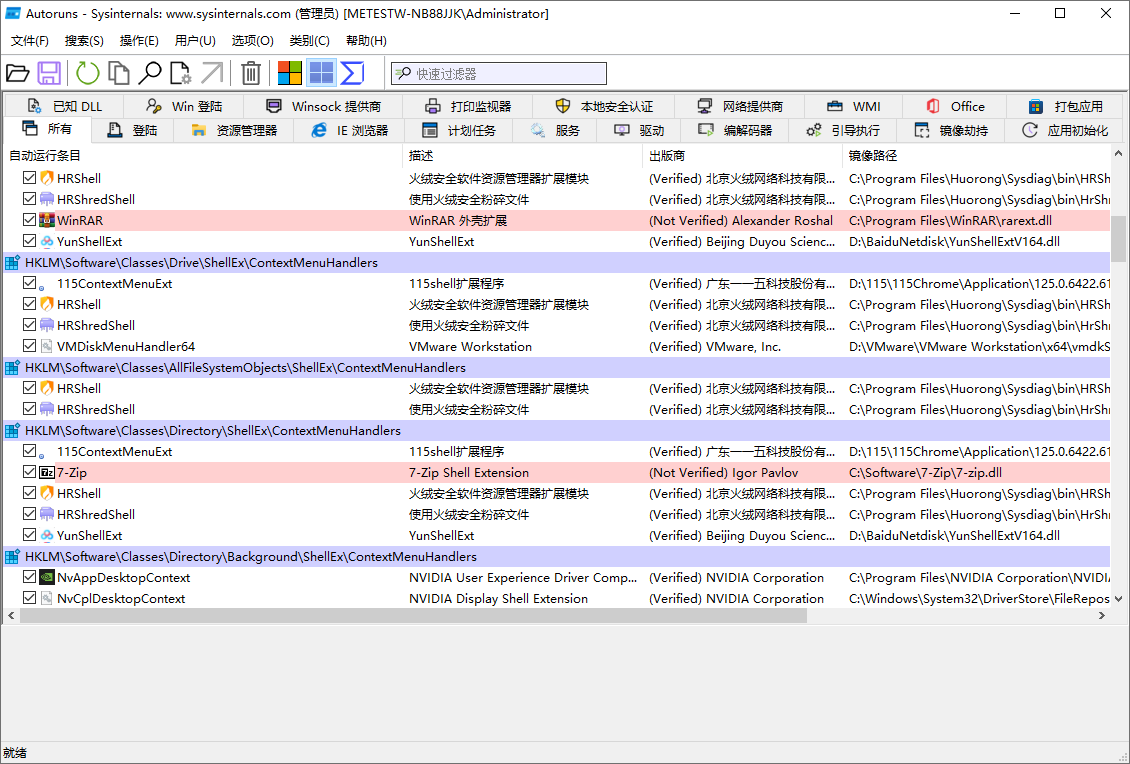This screenshot has height=764, width=1130.
Task: Uncheck YunShellExt checkbox under Directory key
Action: [30, 535]
